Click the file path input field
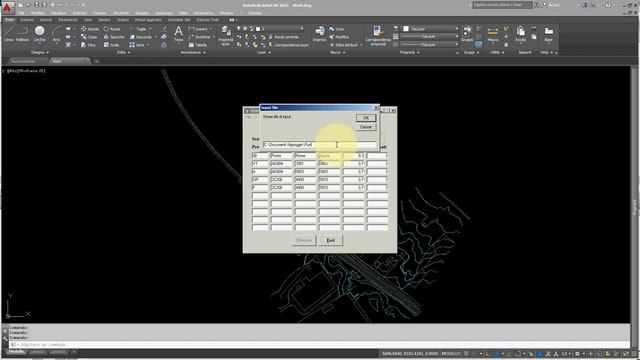 tap(320, 144)
